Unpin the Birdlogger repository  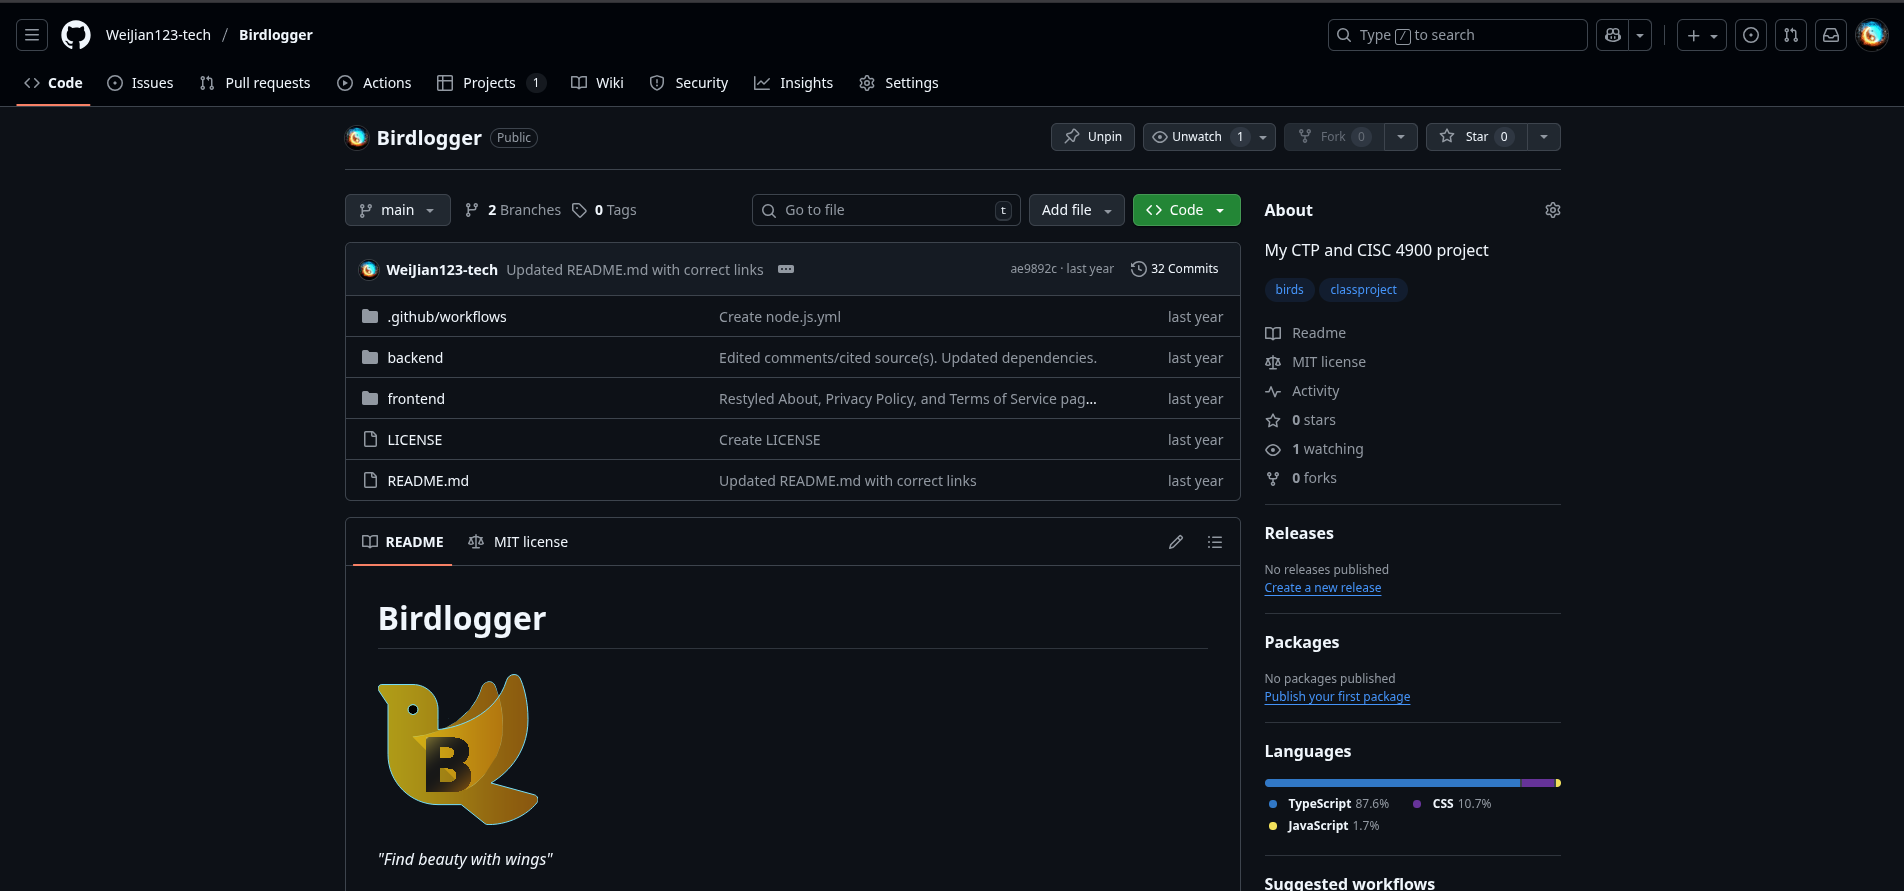point(1093,137)
